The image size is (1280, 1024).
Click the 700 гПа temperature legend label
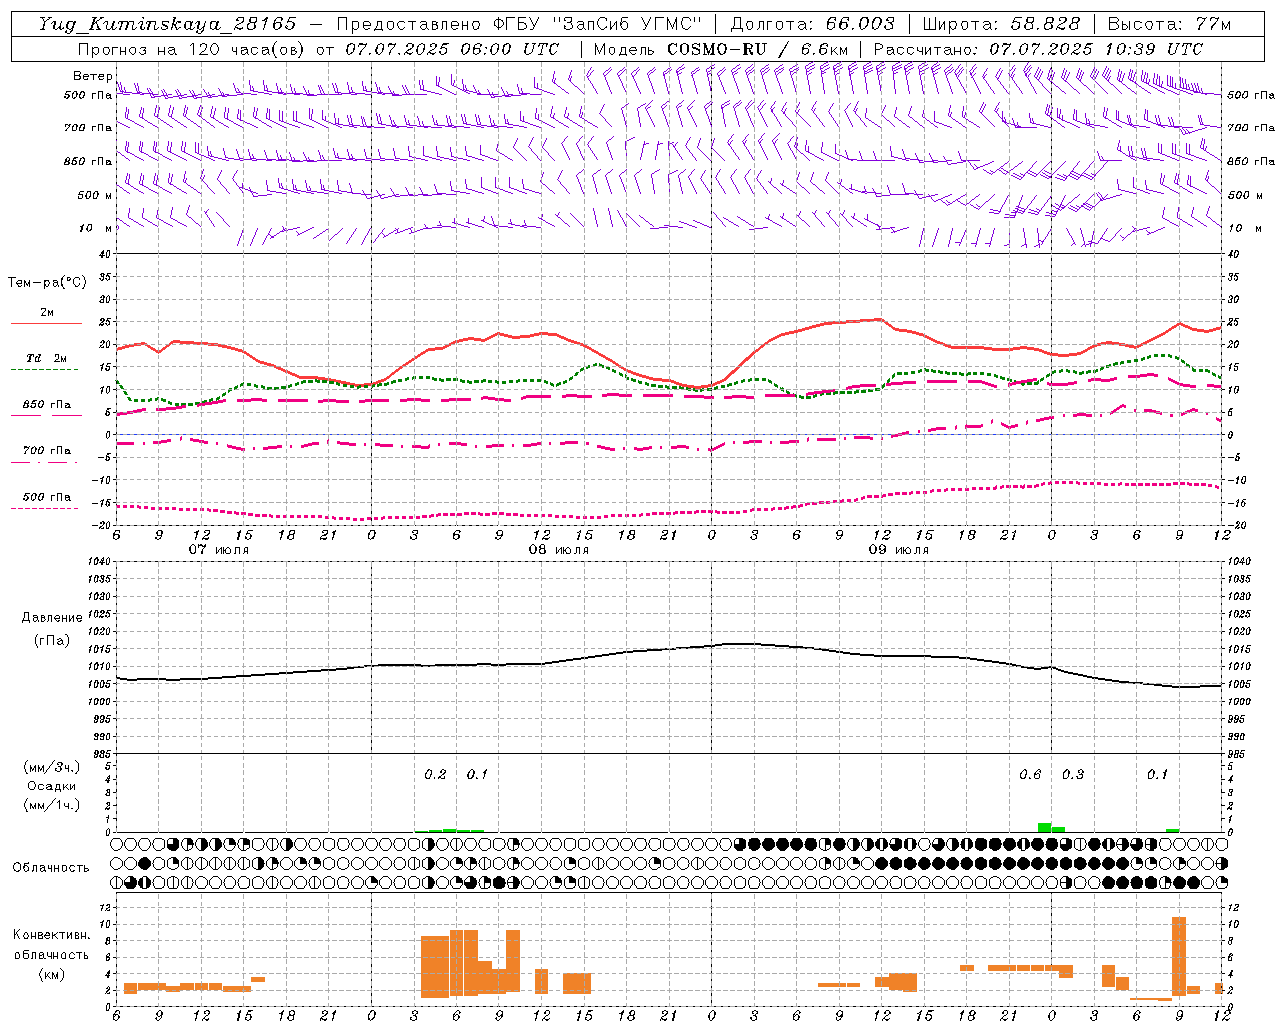(47, 450)
